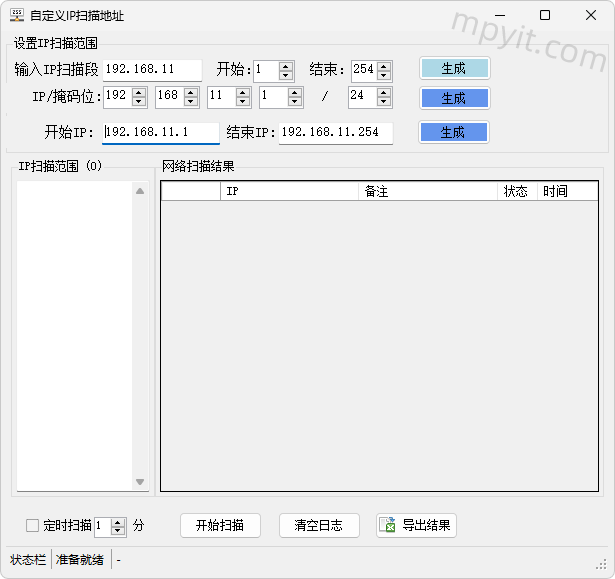
Task: Decrease the timed scan minutes spinner
Action: click(118, 530)
